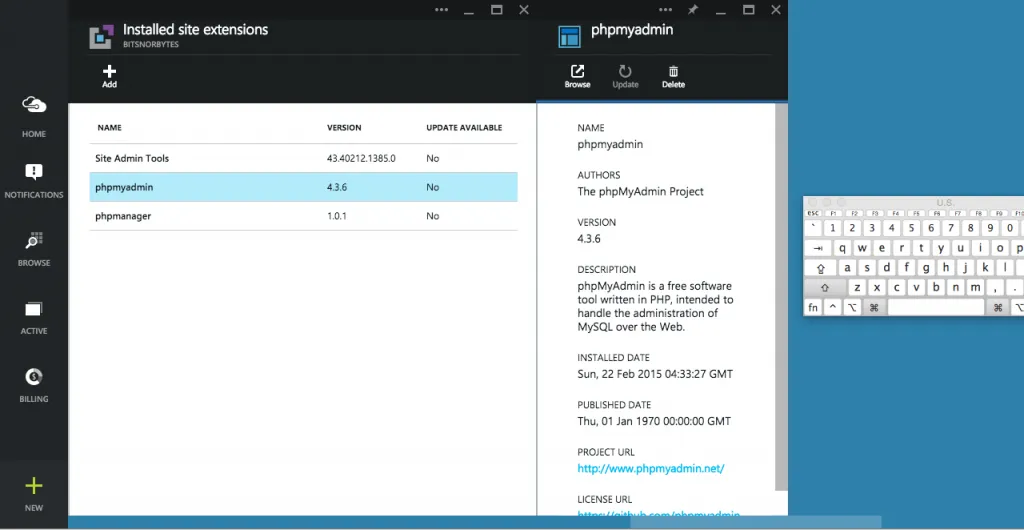Open the Billing sidebar icon
The height and width of the screenshot is (530, 1024).
coord(34,377)
